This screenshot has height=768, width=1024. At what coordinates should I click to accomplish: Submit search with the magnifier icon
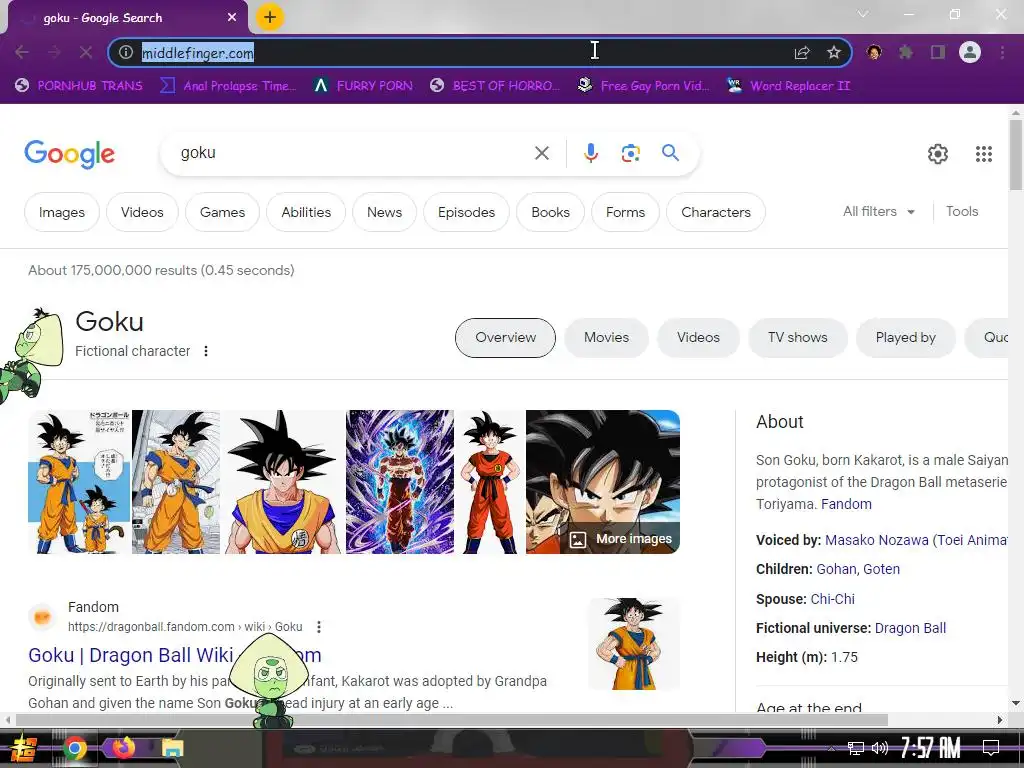[x=670, y=153]
